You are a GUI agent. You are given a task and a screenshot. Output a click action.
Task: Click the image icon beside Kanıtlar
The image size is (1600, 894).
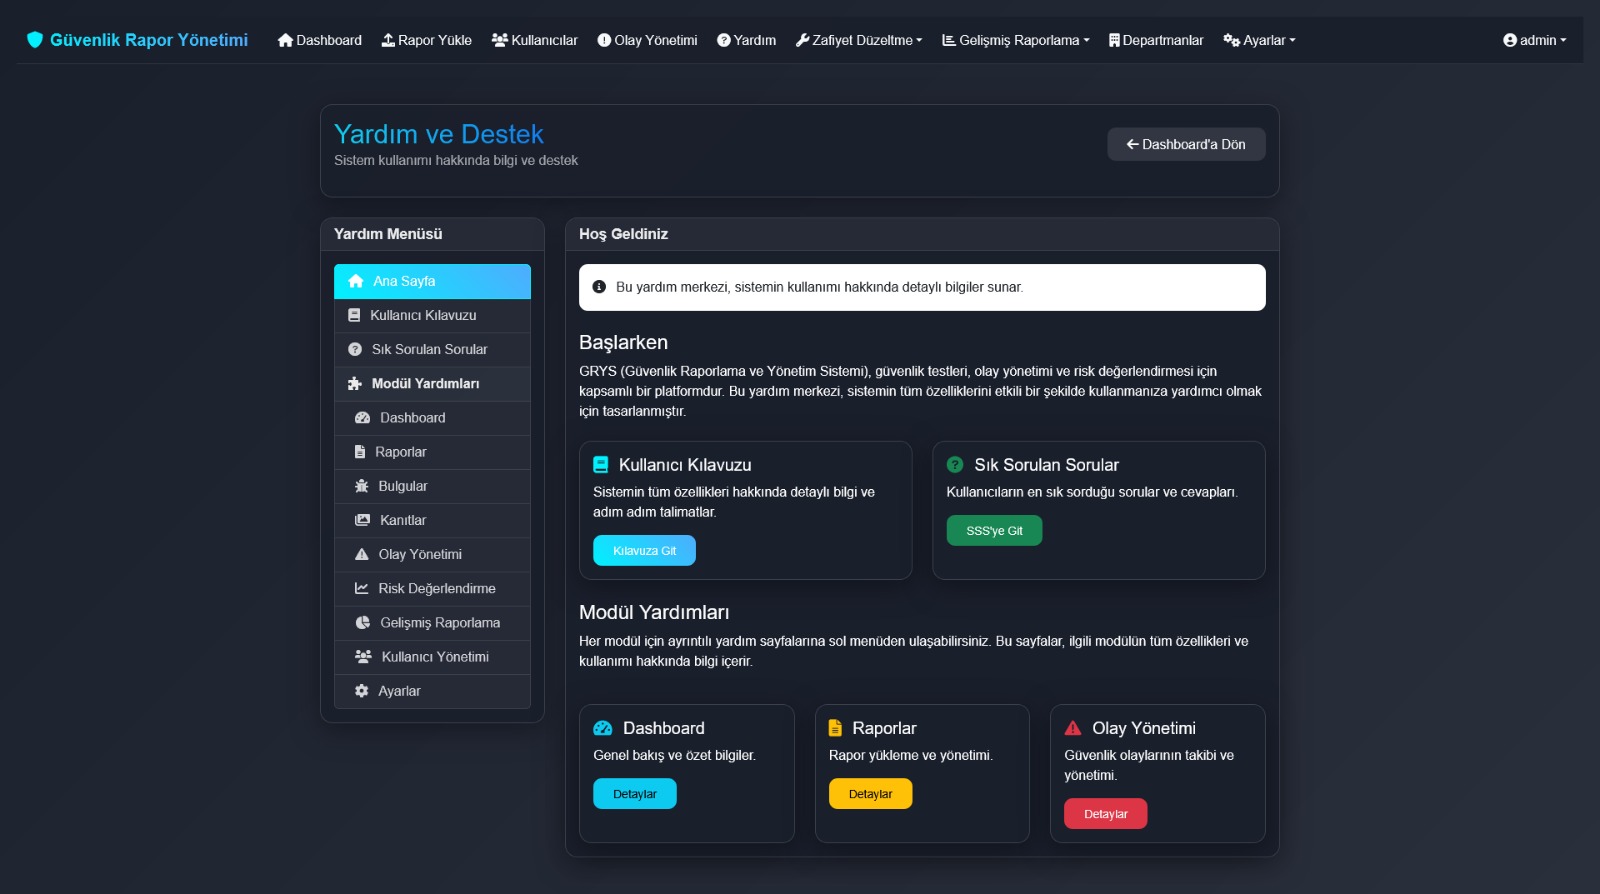point(363,520)
